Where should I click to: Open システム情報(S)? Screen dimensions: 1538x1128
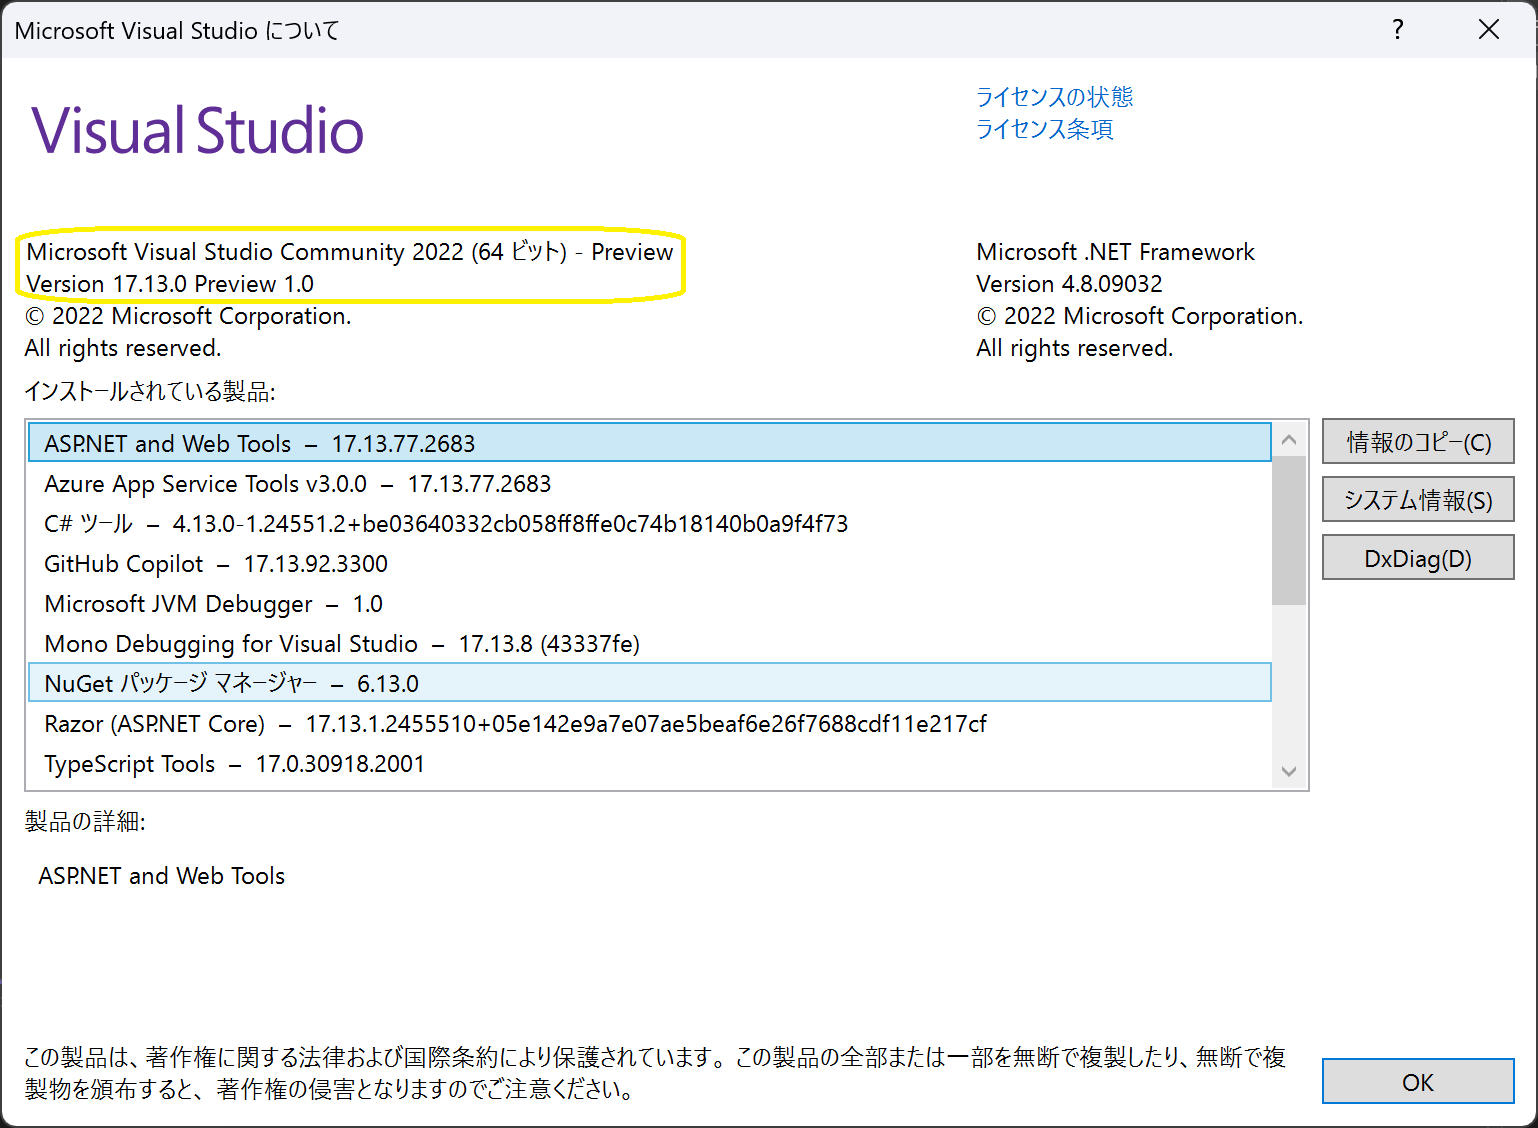(x=1418, y=500)
